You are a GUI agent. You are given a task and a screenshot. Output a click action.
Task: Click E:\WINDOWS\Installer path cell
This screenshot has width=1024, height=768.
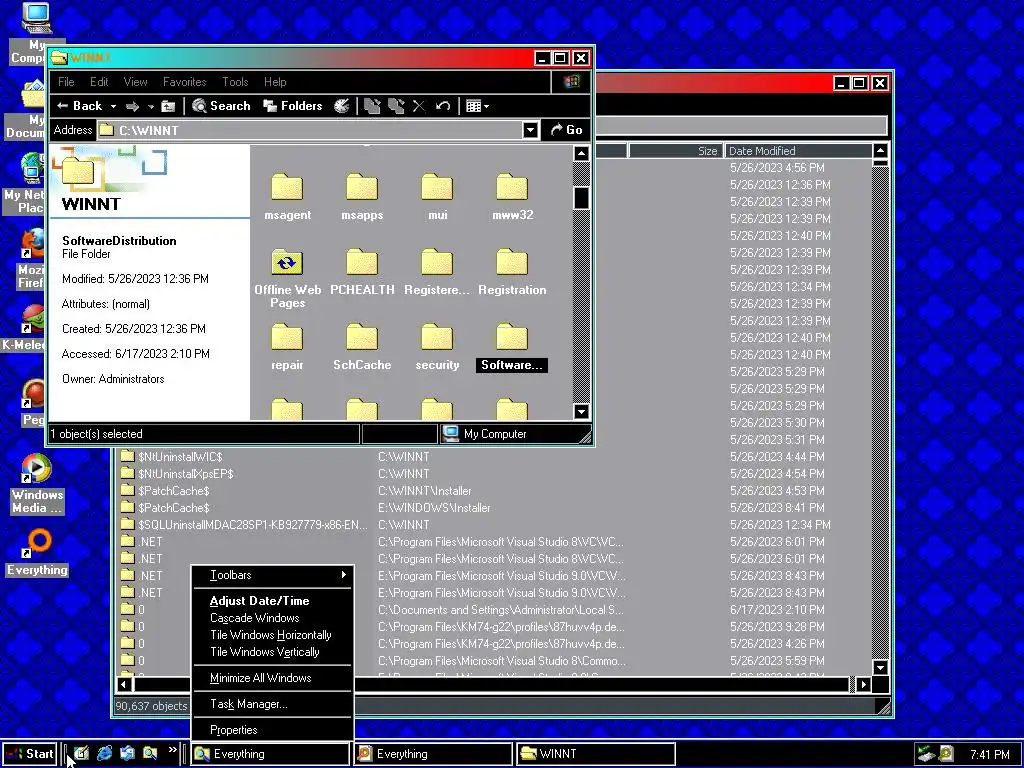(x=434, y=507)
